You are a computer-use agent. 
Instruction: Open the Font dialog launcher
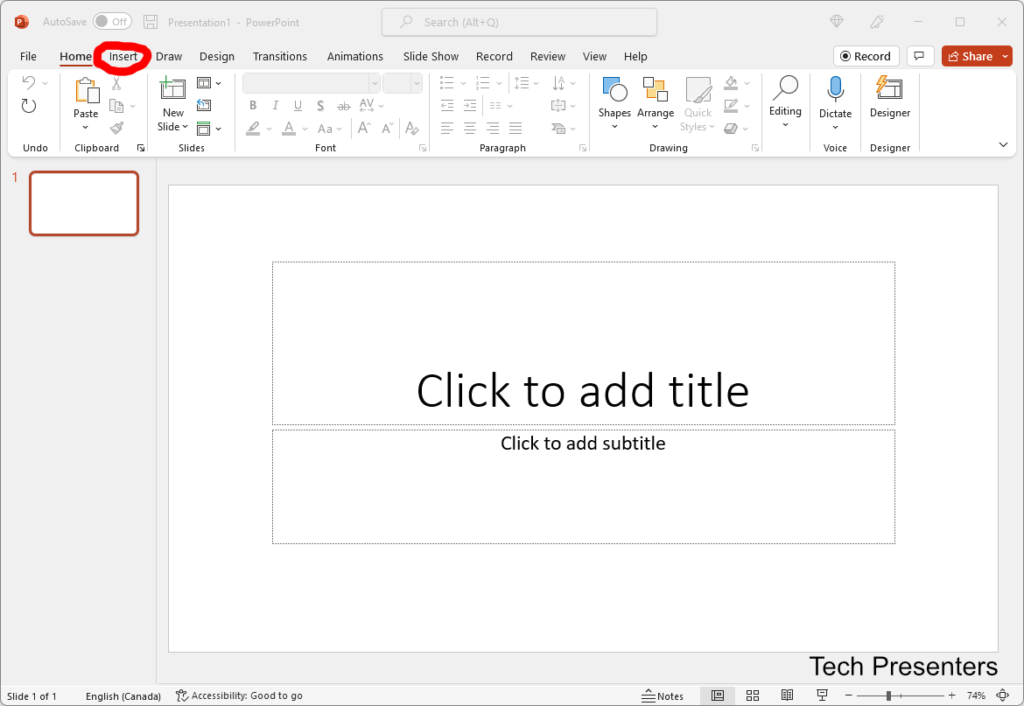[423, 148]
